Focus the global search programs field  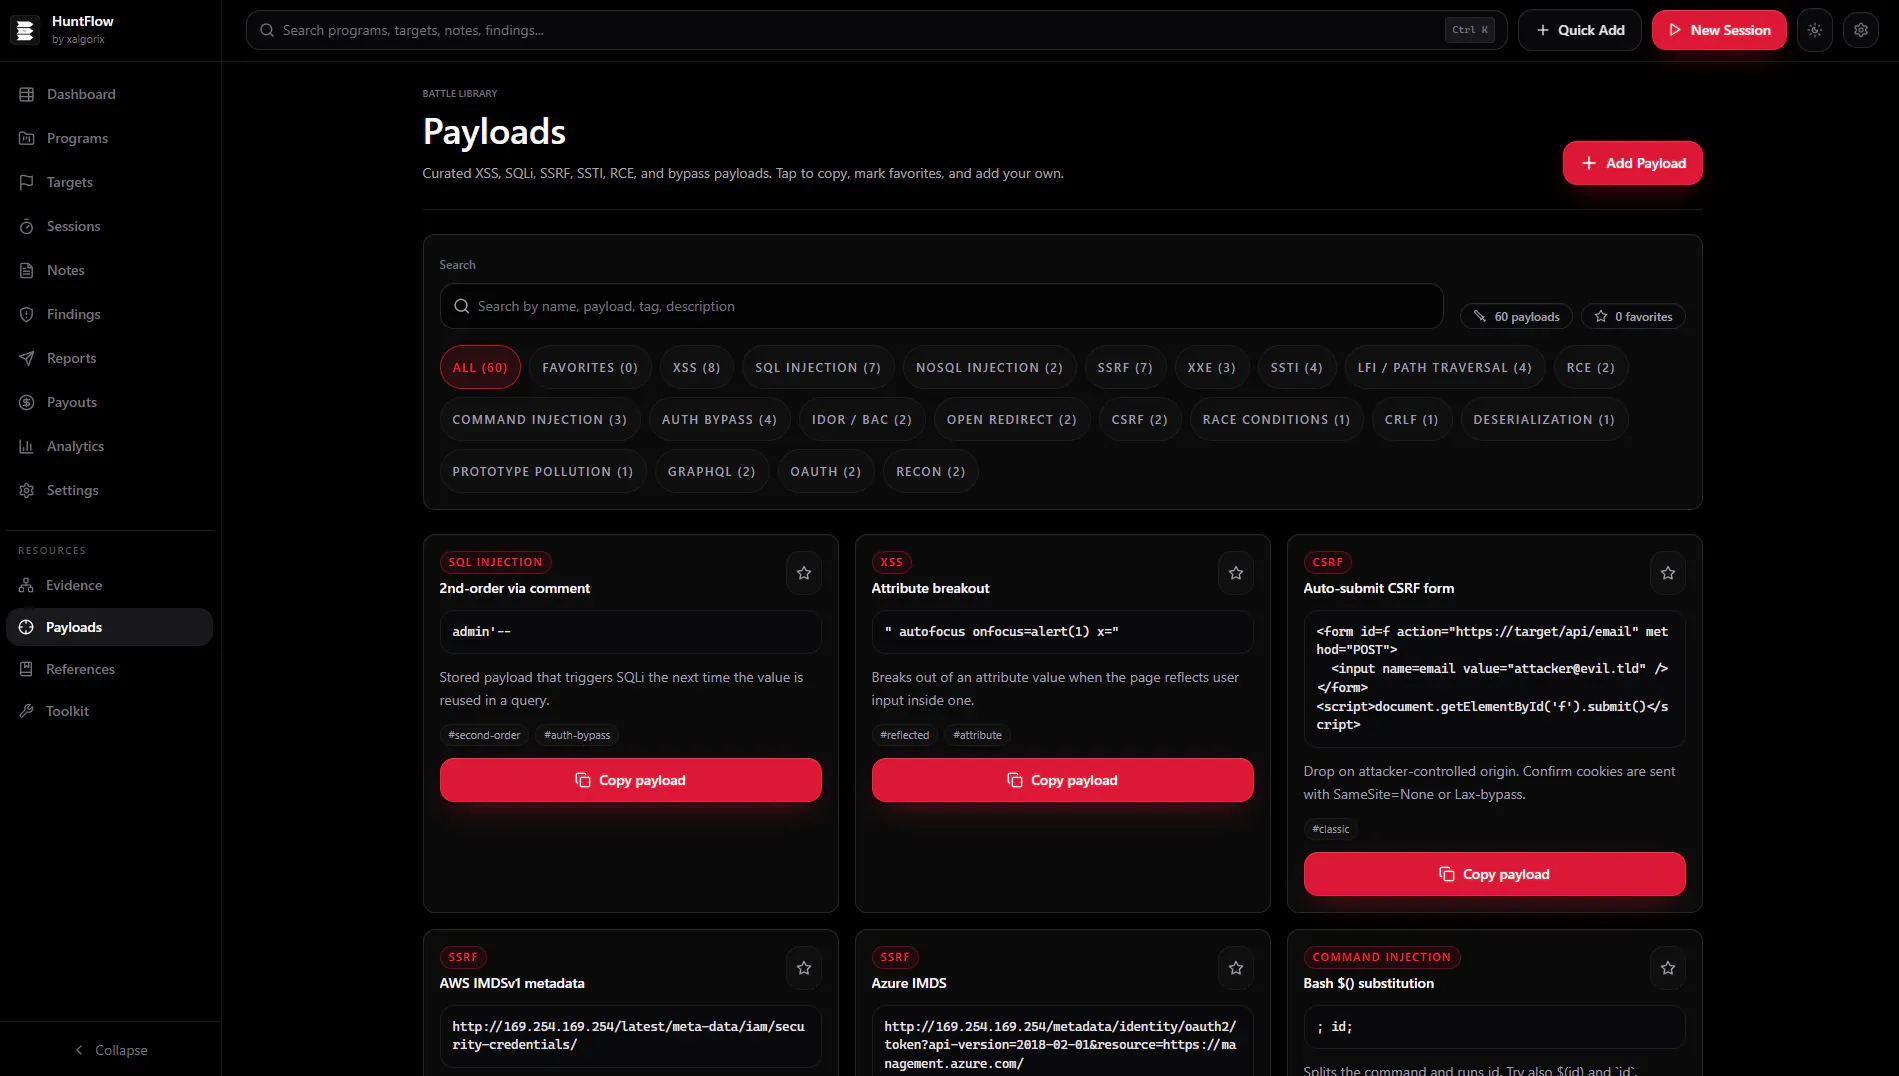click(x=876, y=30)
